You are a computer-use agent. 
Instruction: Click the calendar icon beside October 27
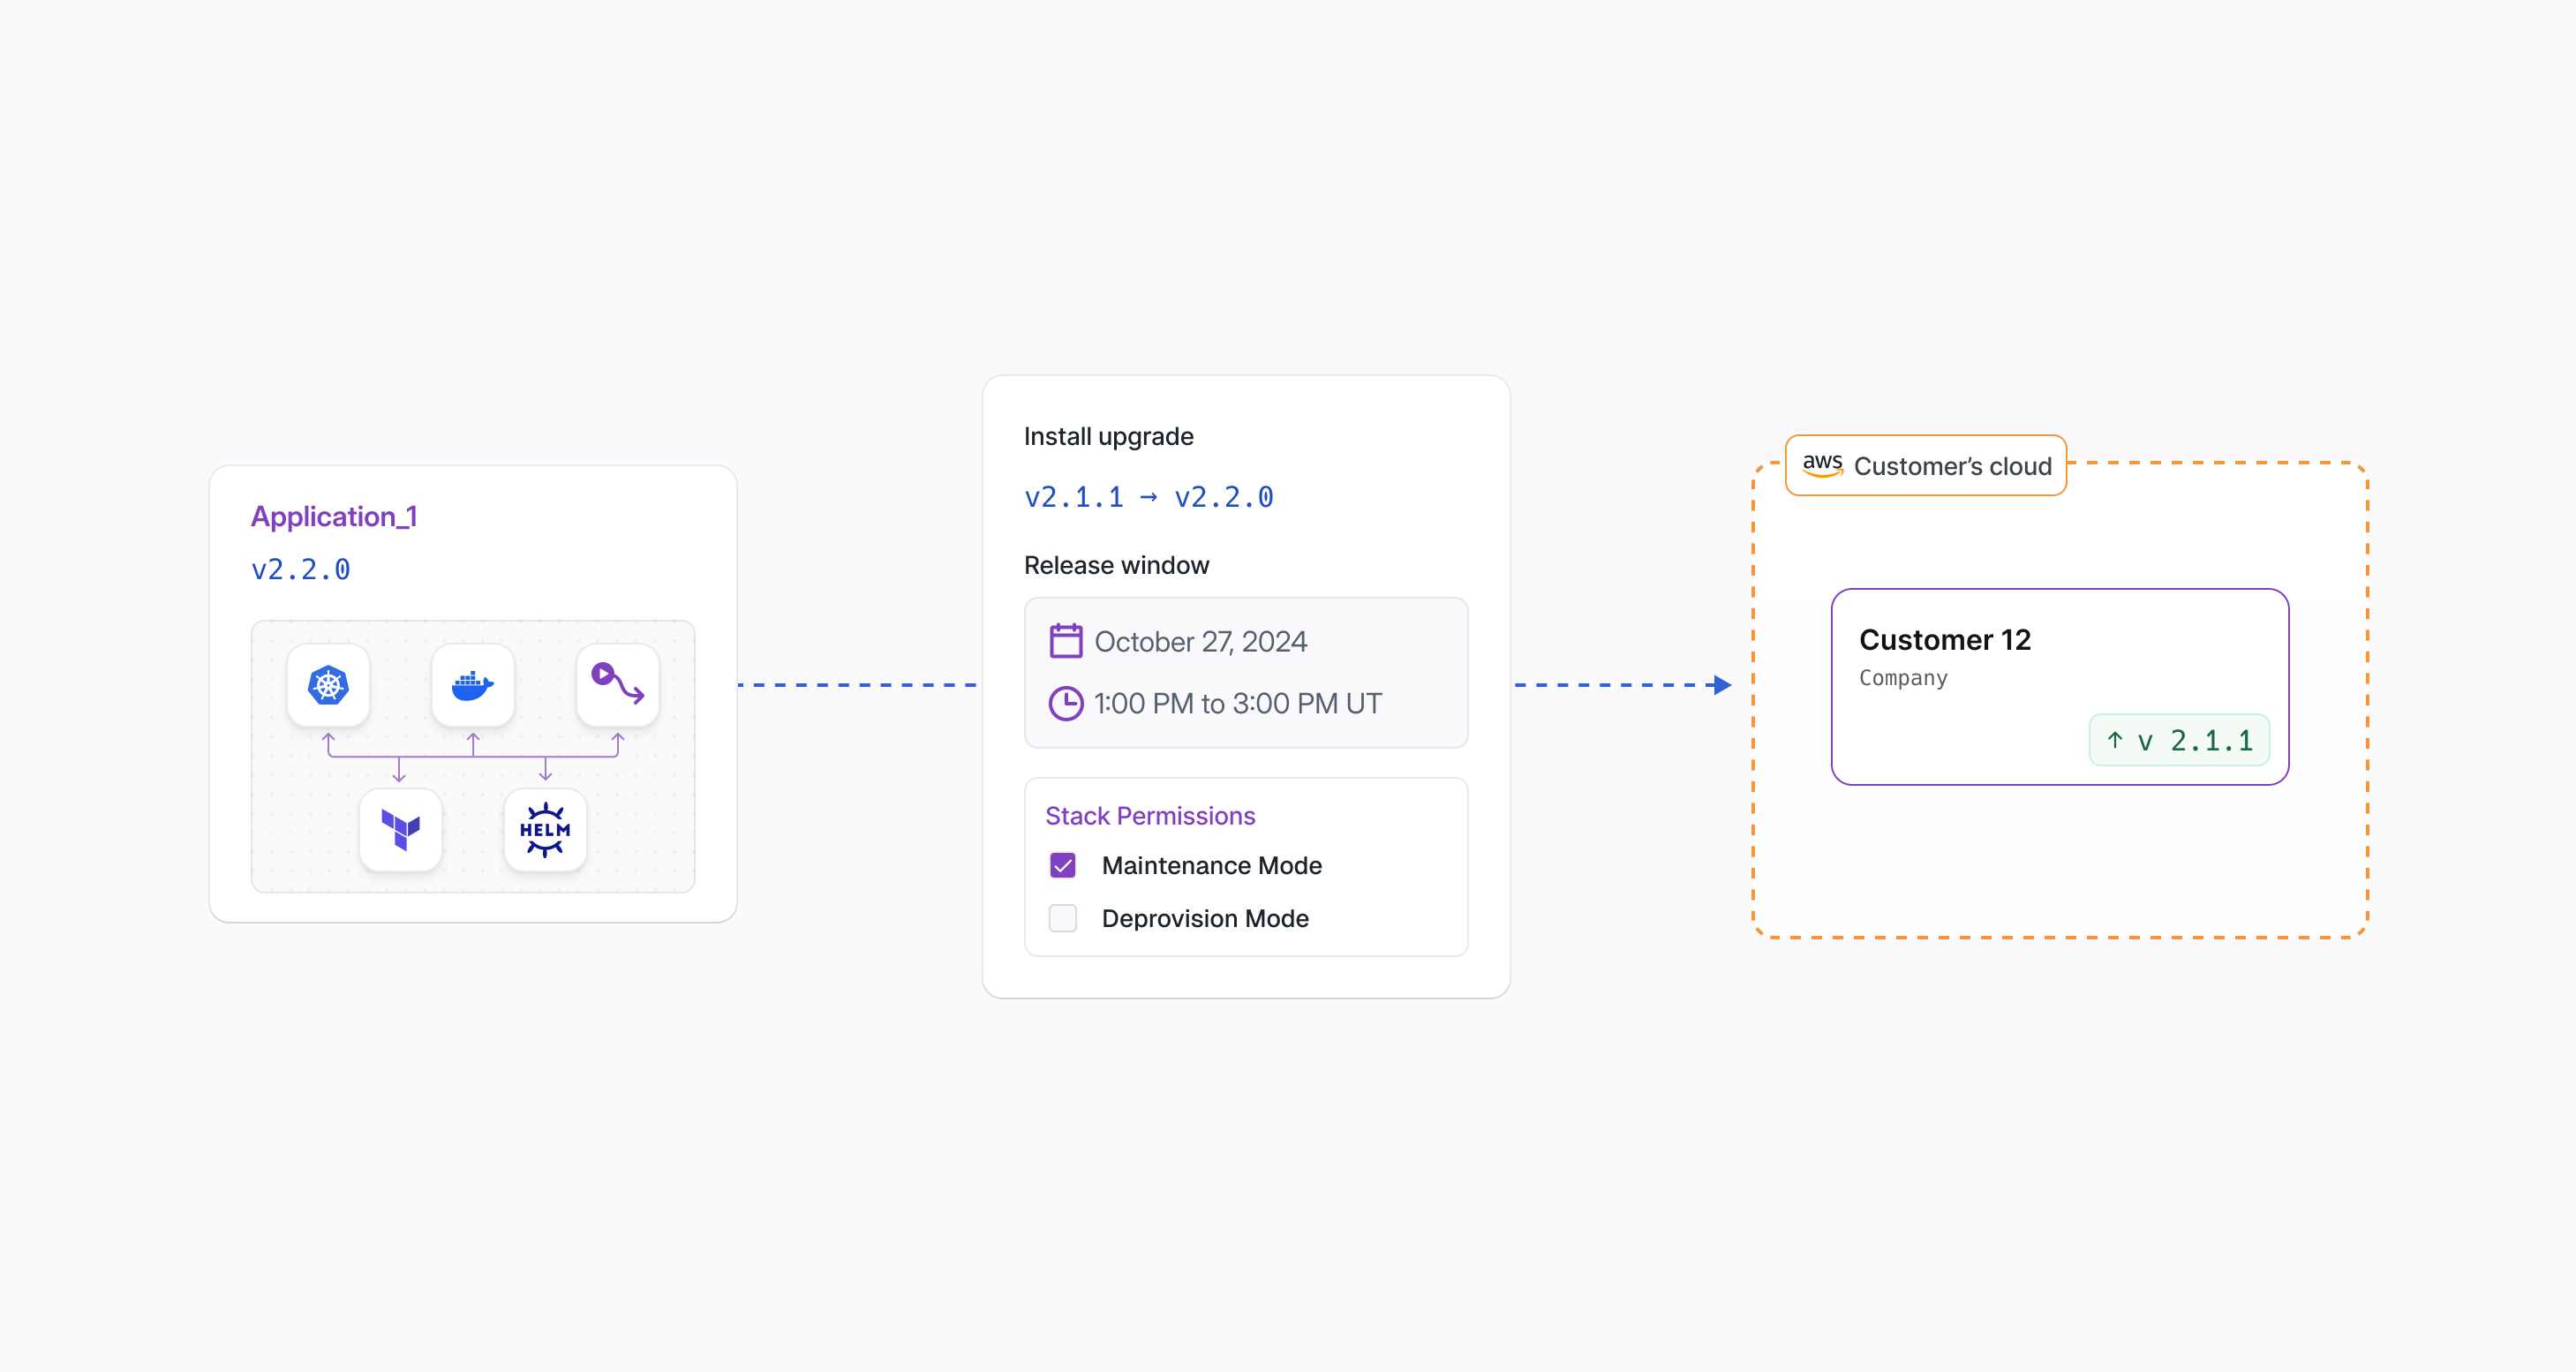1065,641
